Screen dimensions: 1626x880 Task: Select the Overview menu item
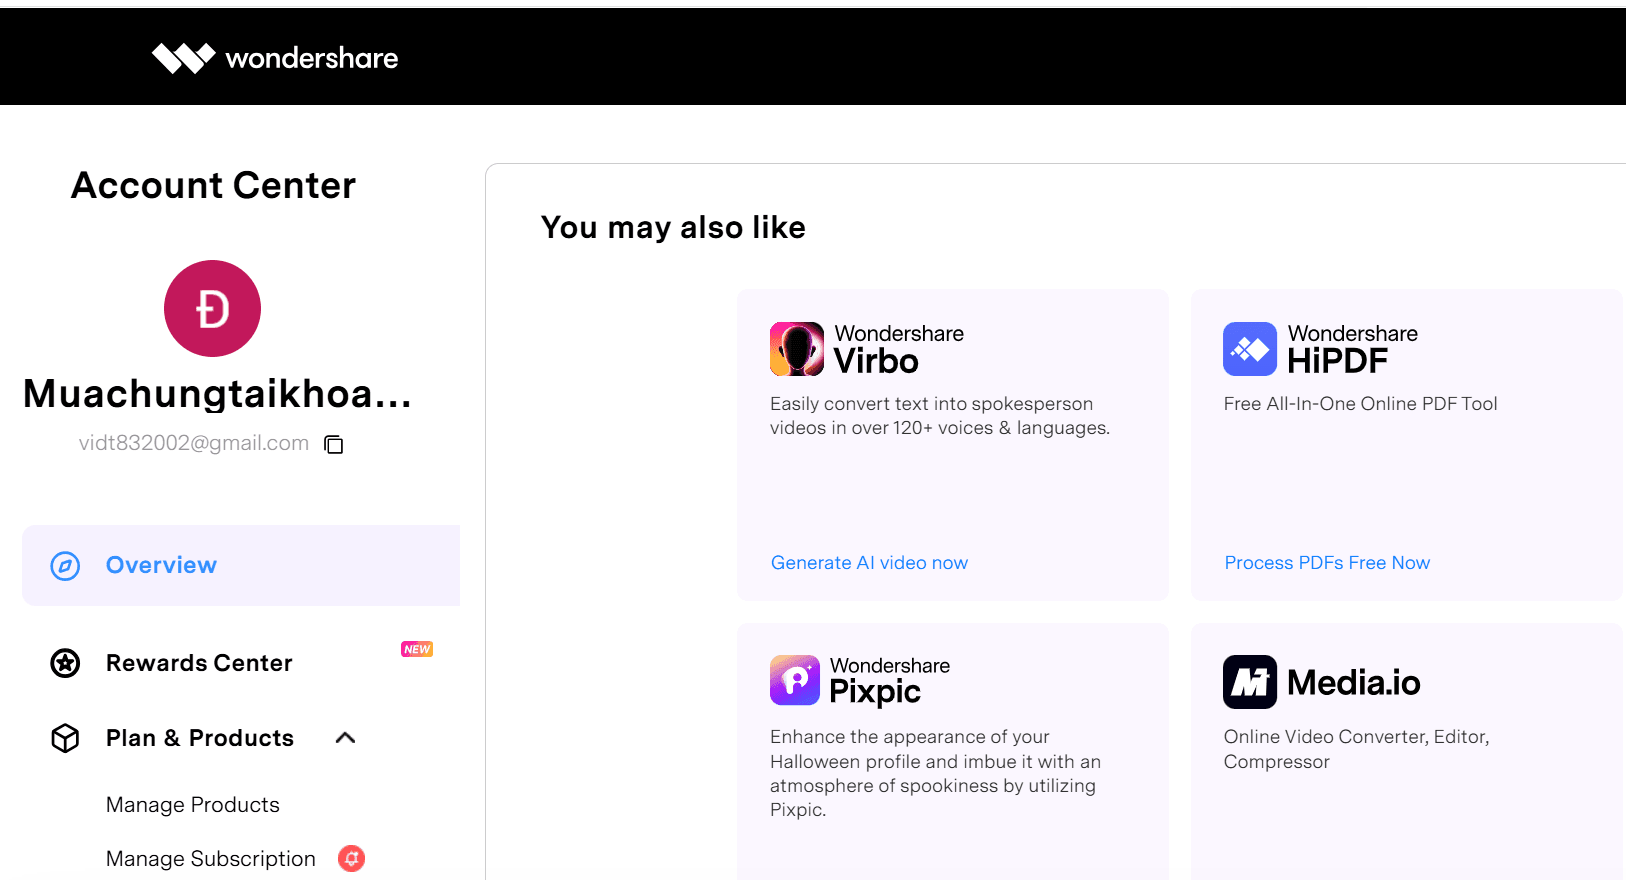(x=161, y=566)
